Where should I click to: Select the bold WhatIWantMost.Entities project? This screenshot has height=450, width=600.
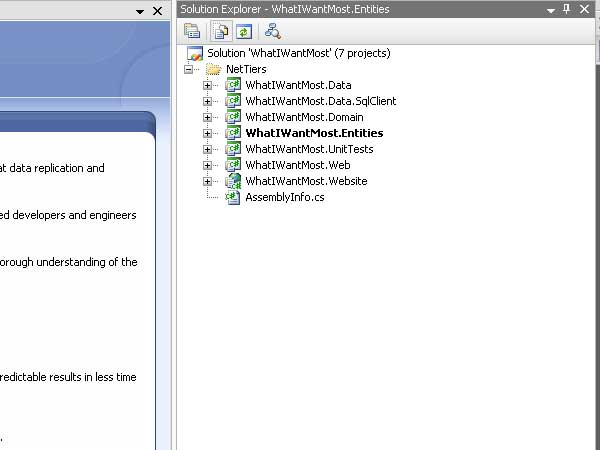tap(314, 134)
